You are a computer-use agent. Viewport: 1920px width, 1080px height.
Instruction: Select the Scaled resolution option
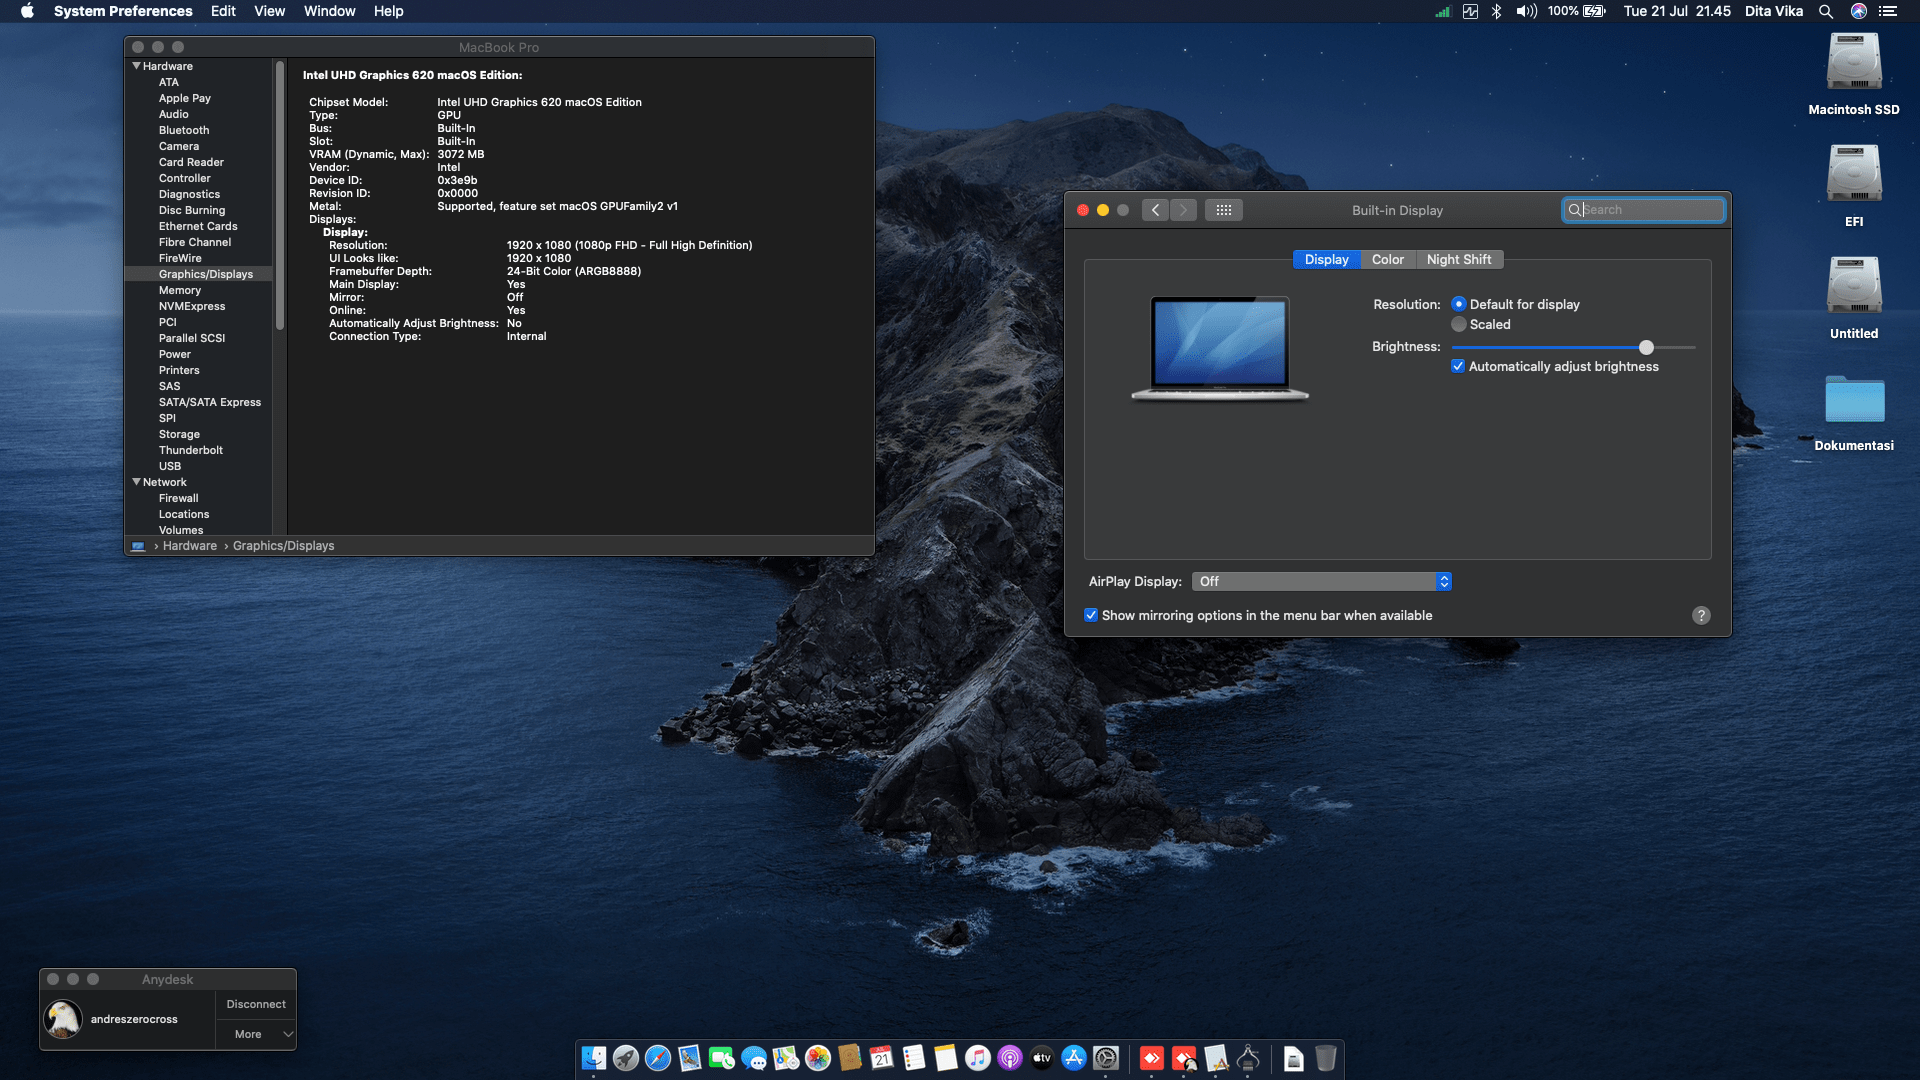[1459, 324]
